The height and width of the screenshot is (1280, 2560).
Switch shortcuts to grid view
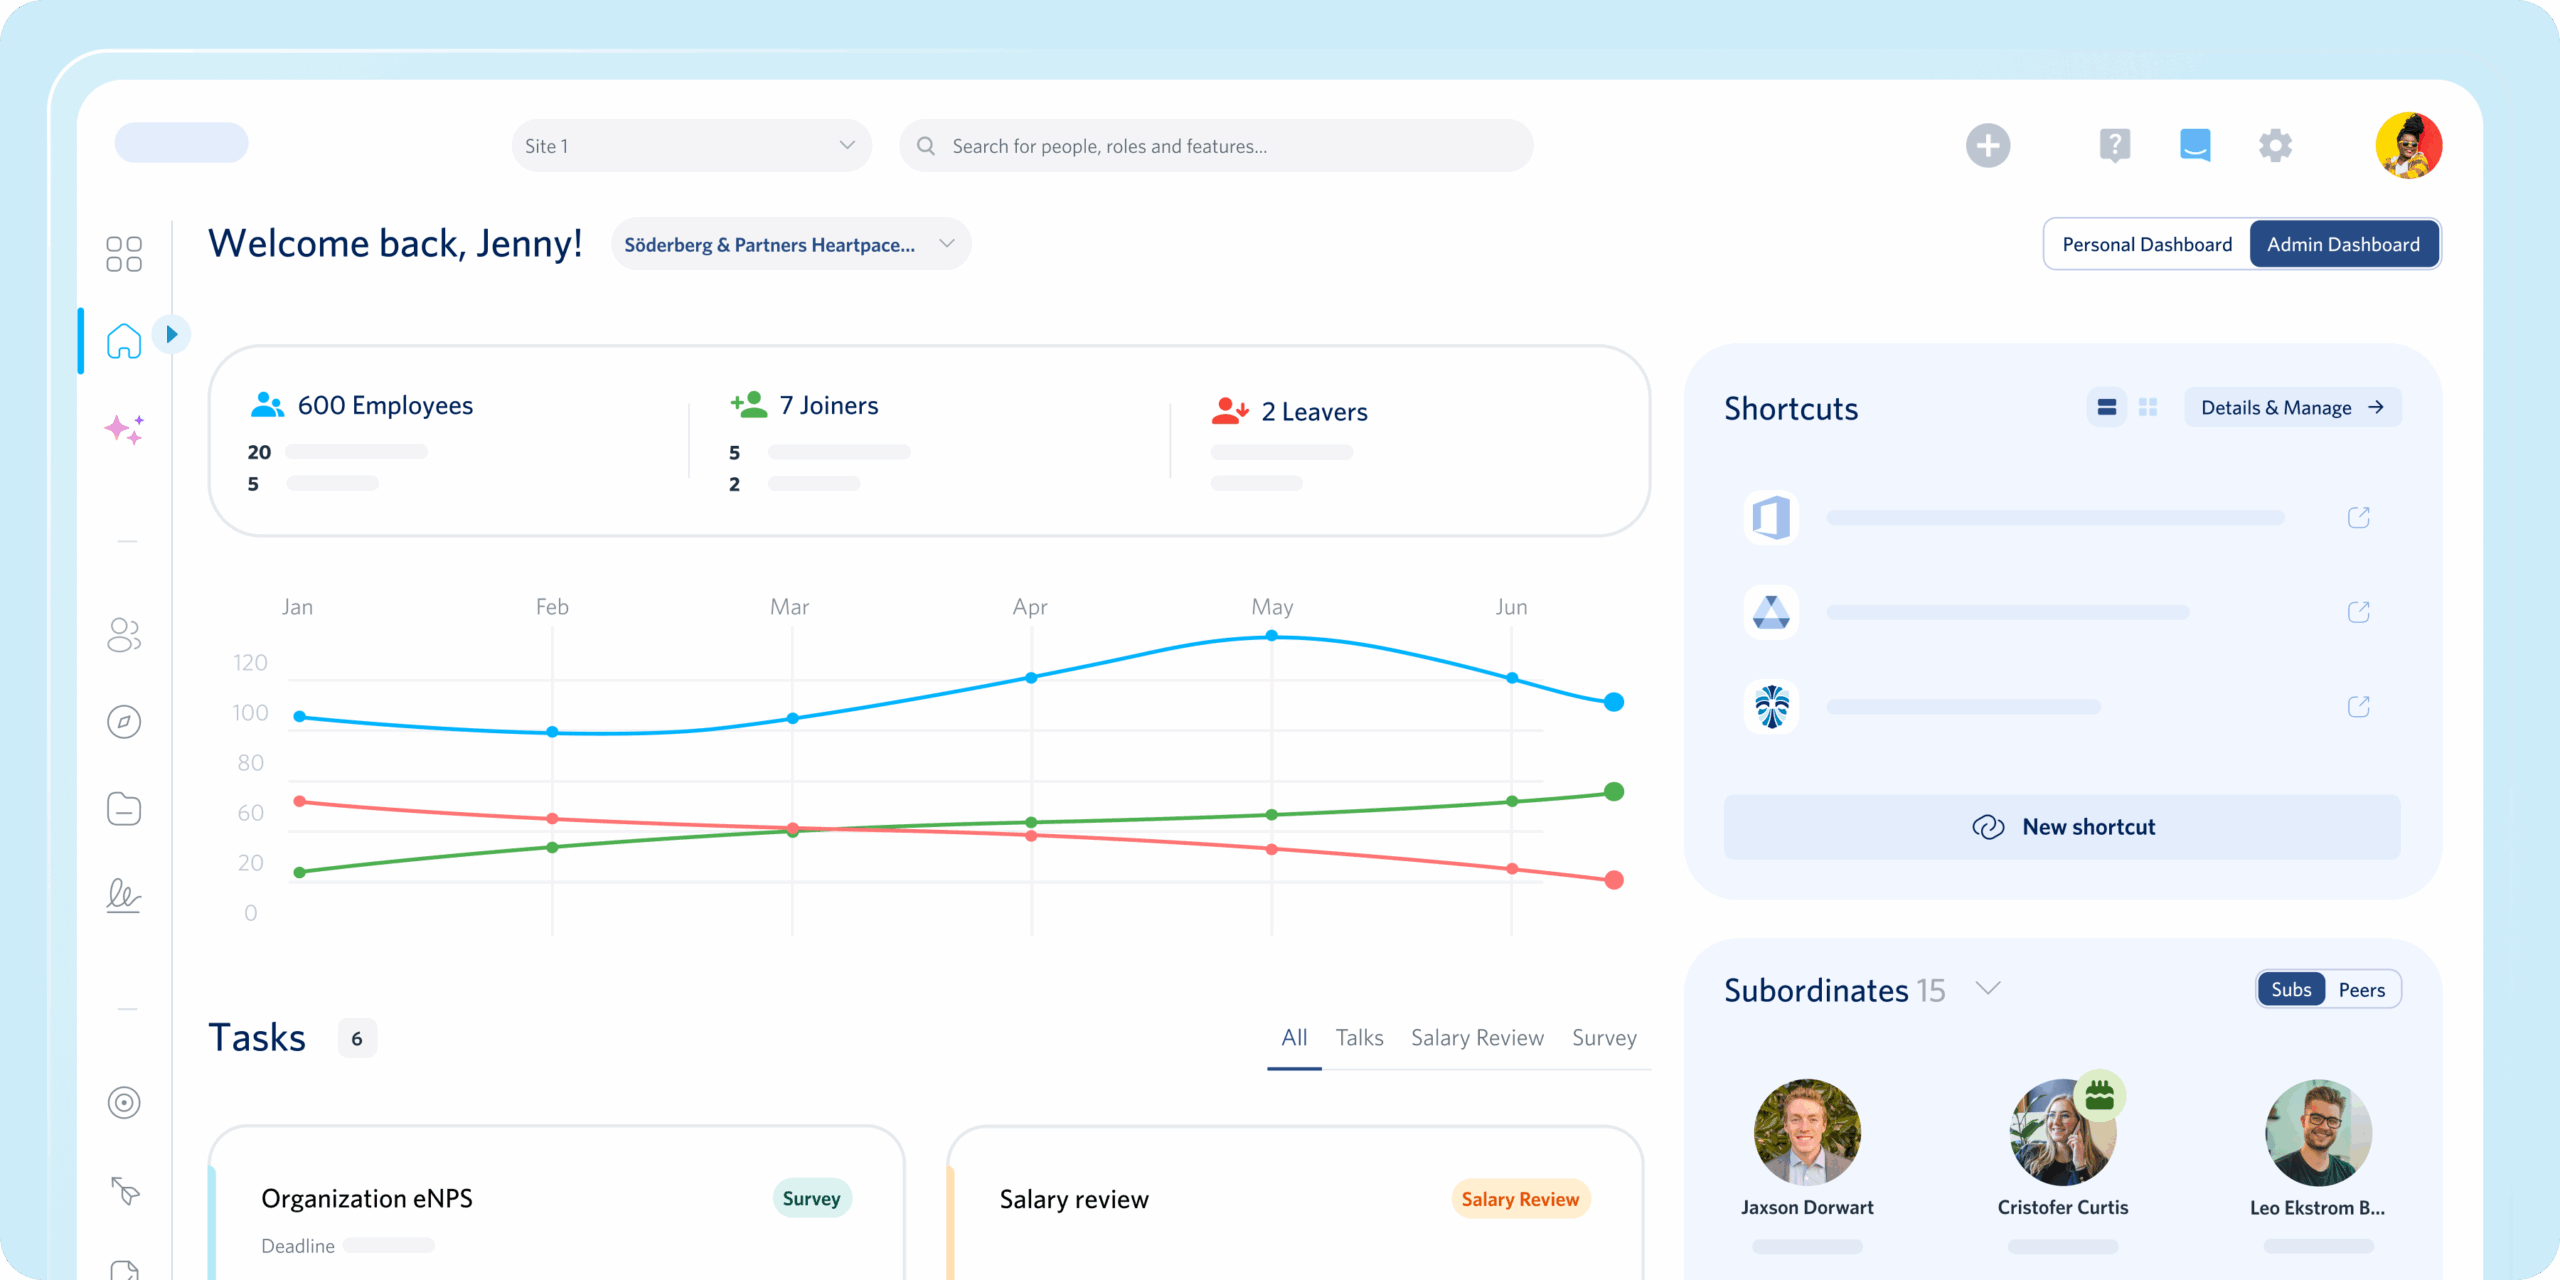[2148, 407]
